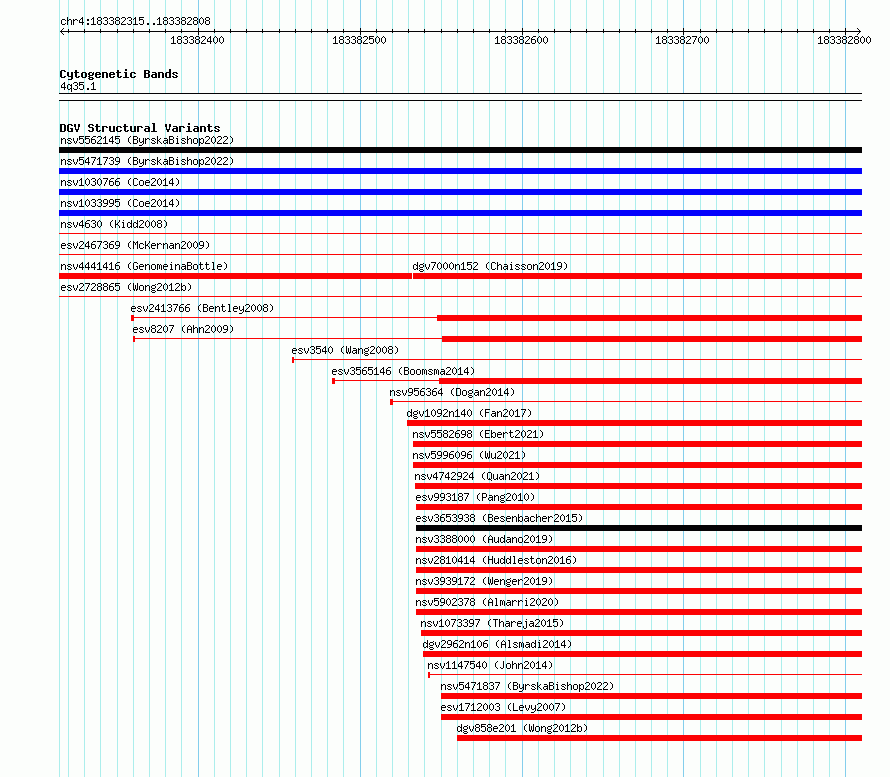This screenshot has height=777, width=890.
Task: Click the red dgv858e201 variant bar
Action: click(660, 738)
